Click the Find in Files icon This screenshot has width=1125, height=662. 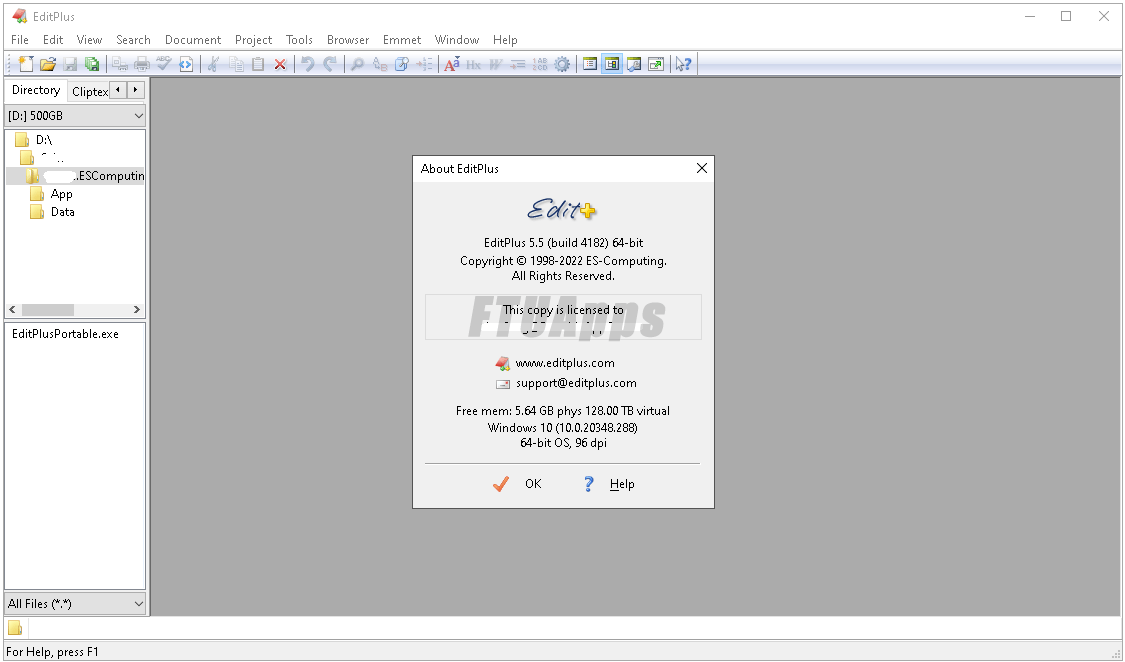pos(402,64)
